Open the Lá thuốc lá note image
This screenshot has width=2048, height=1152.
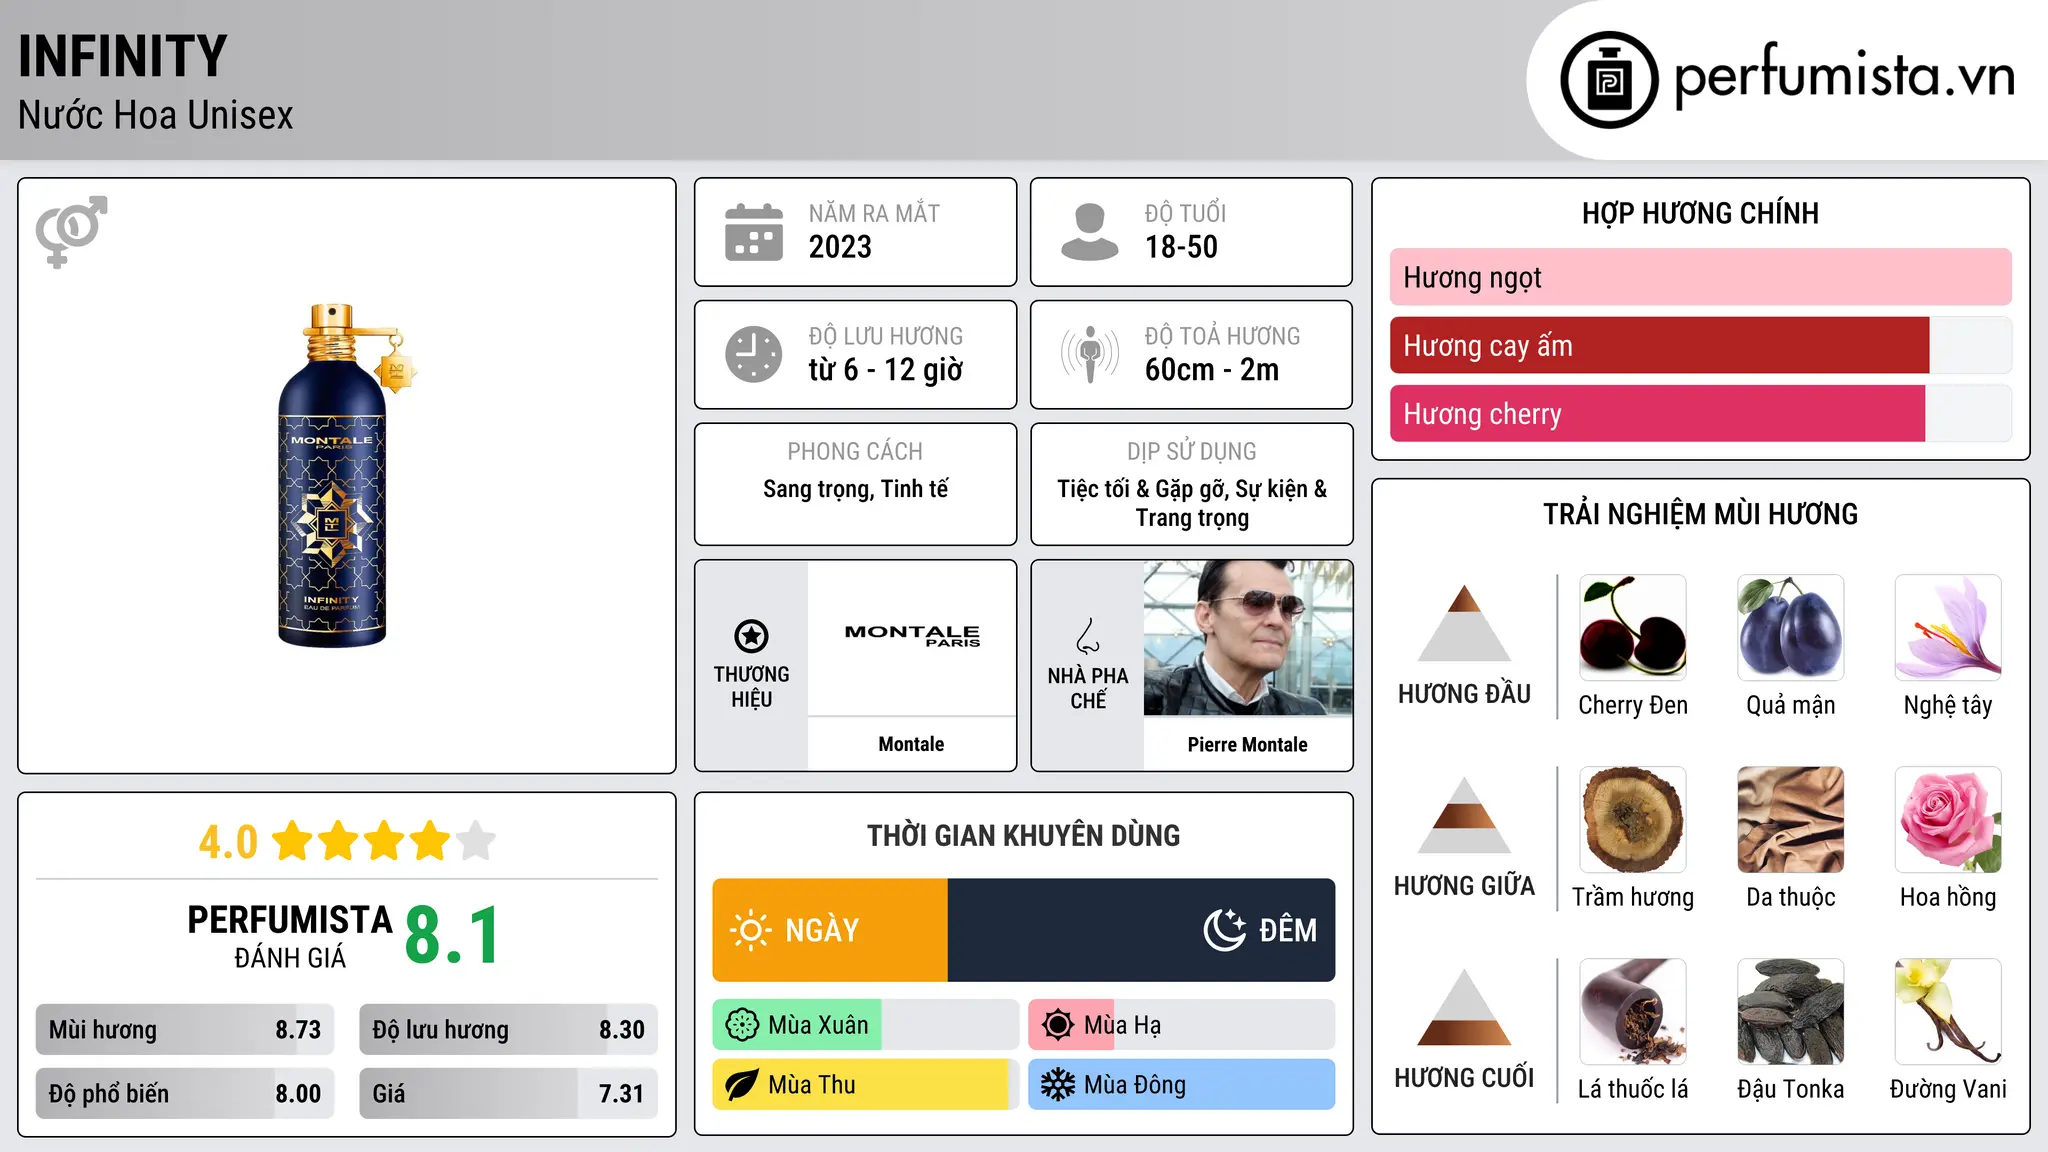[x=1633, y=1011]
